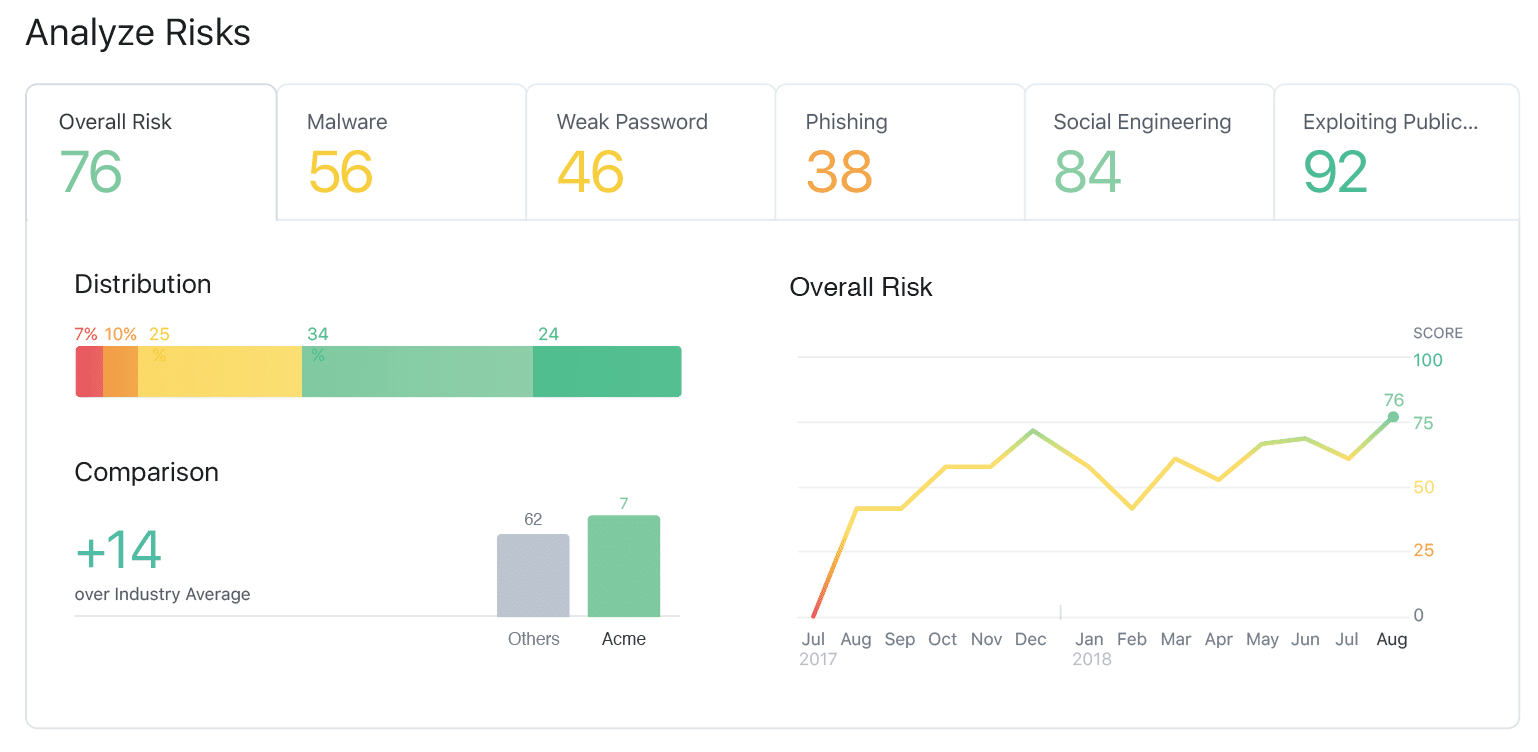Viewport: 1538px width, 752px height.
Task: Select the yellow 25% distribution segment
Action: coord(220,372)
